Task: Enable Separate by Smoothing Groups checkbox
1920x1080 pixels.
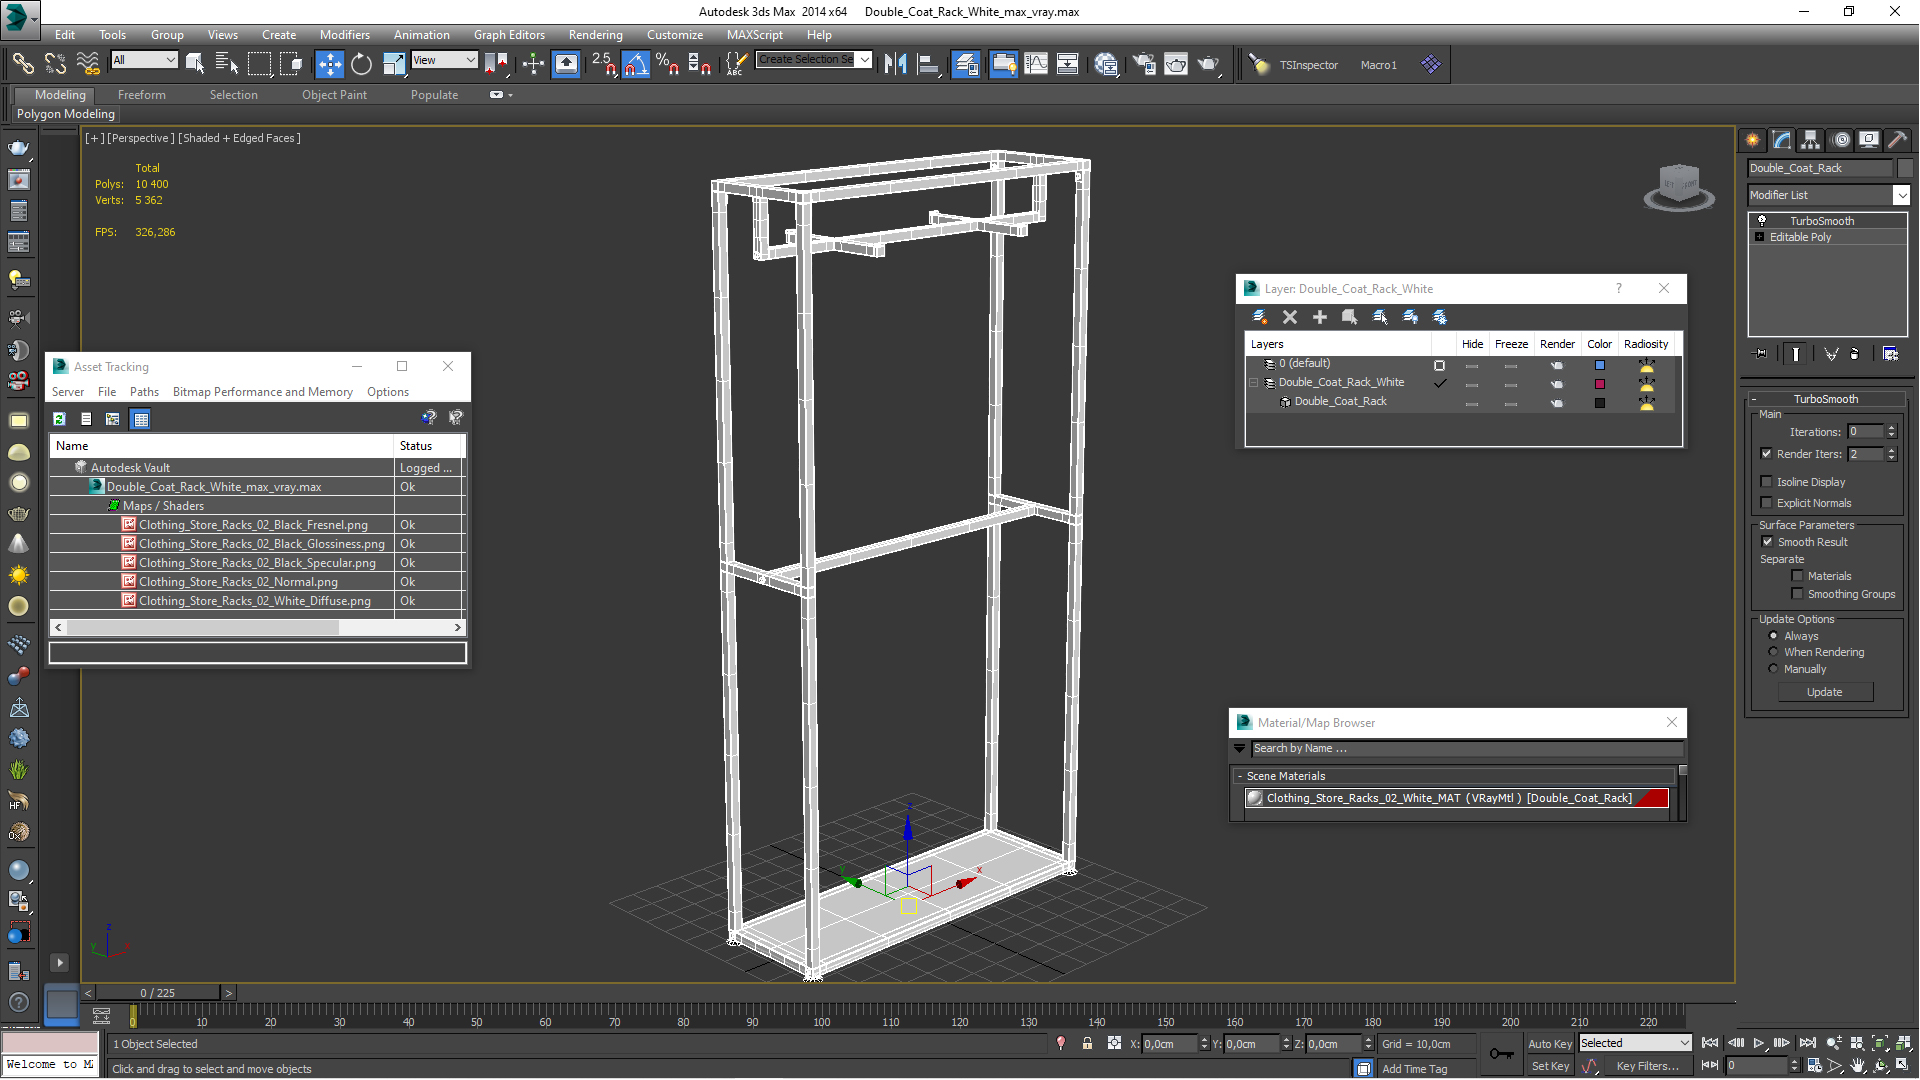Action: 1797,594
